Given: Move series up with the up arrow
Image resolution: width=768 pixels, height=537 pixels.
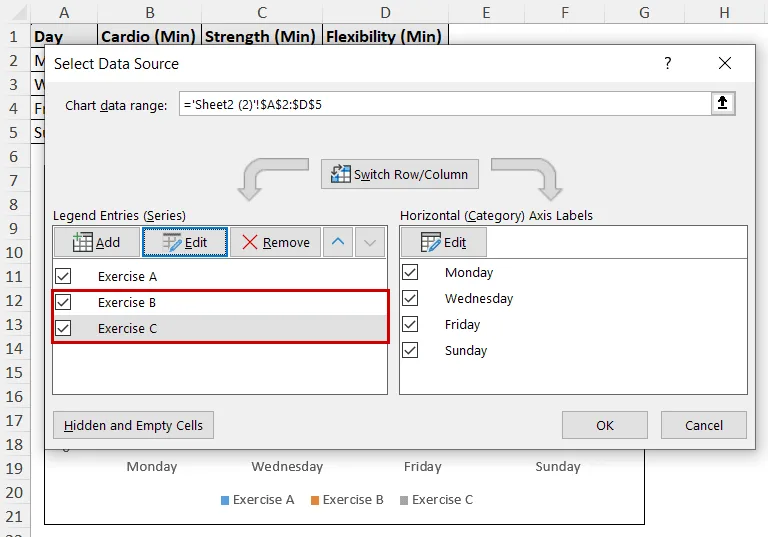Looking at the screenshot, I should coord(338,242).
